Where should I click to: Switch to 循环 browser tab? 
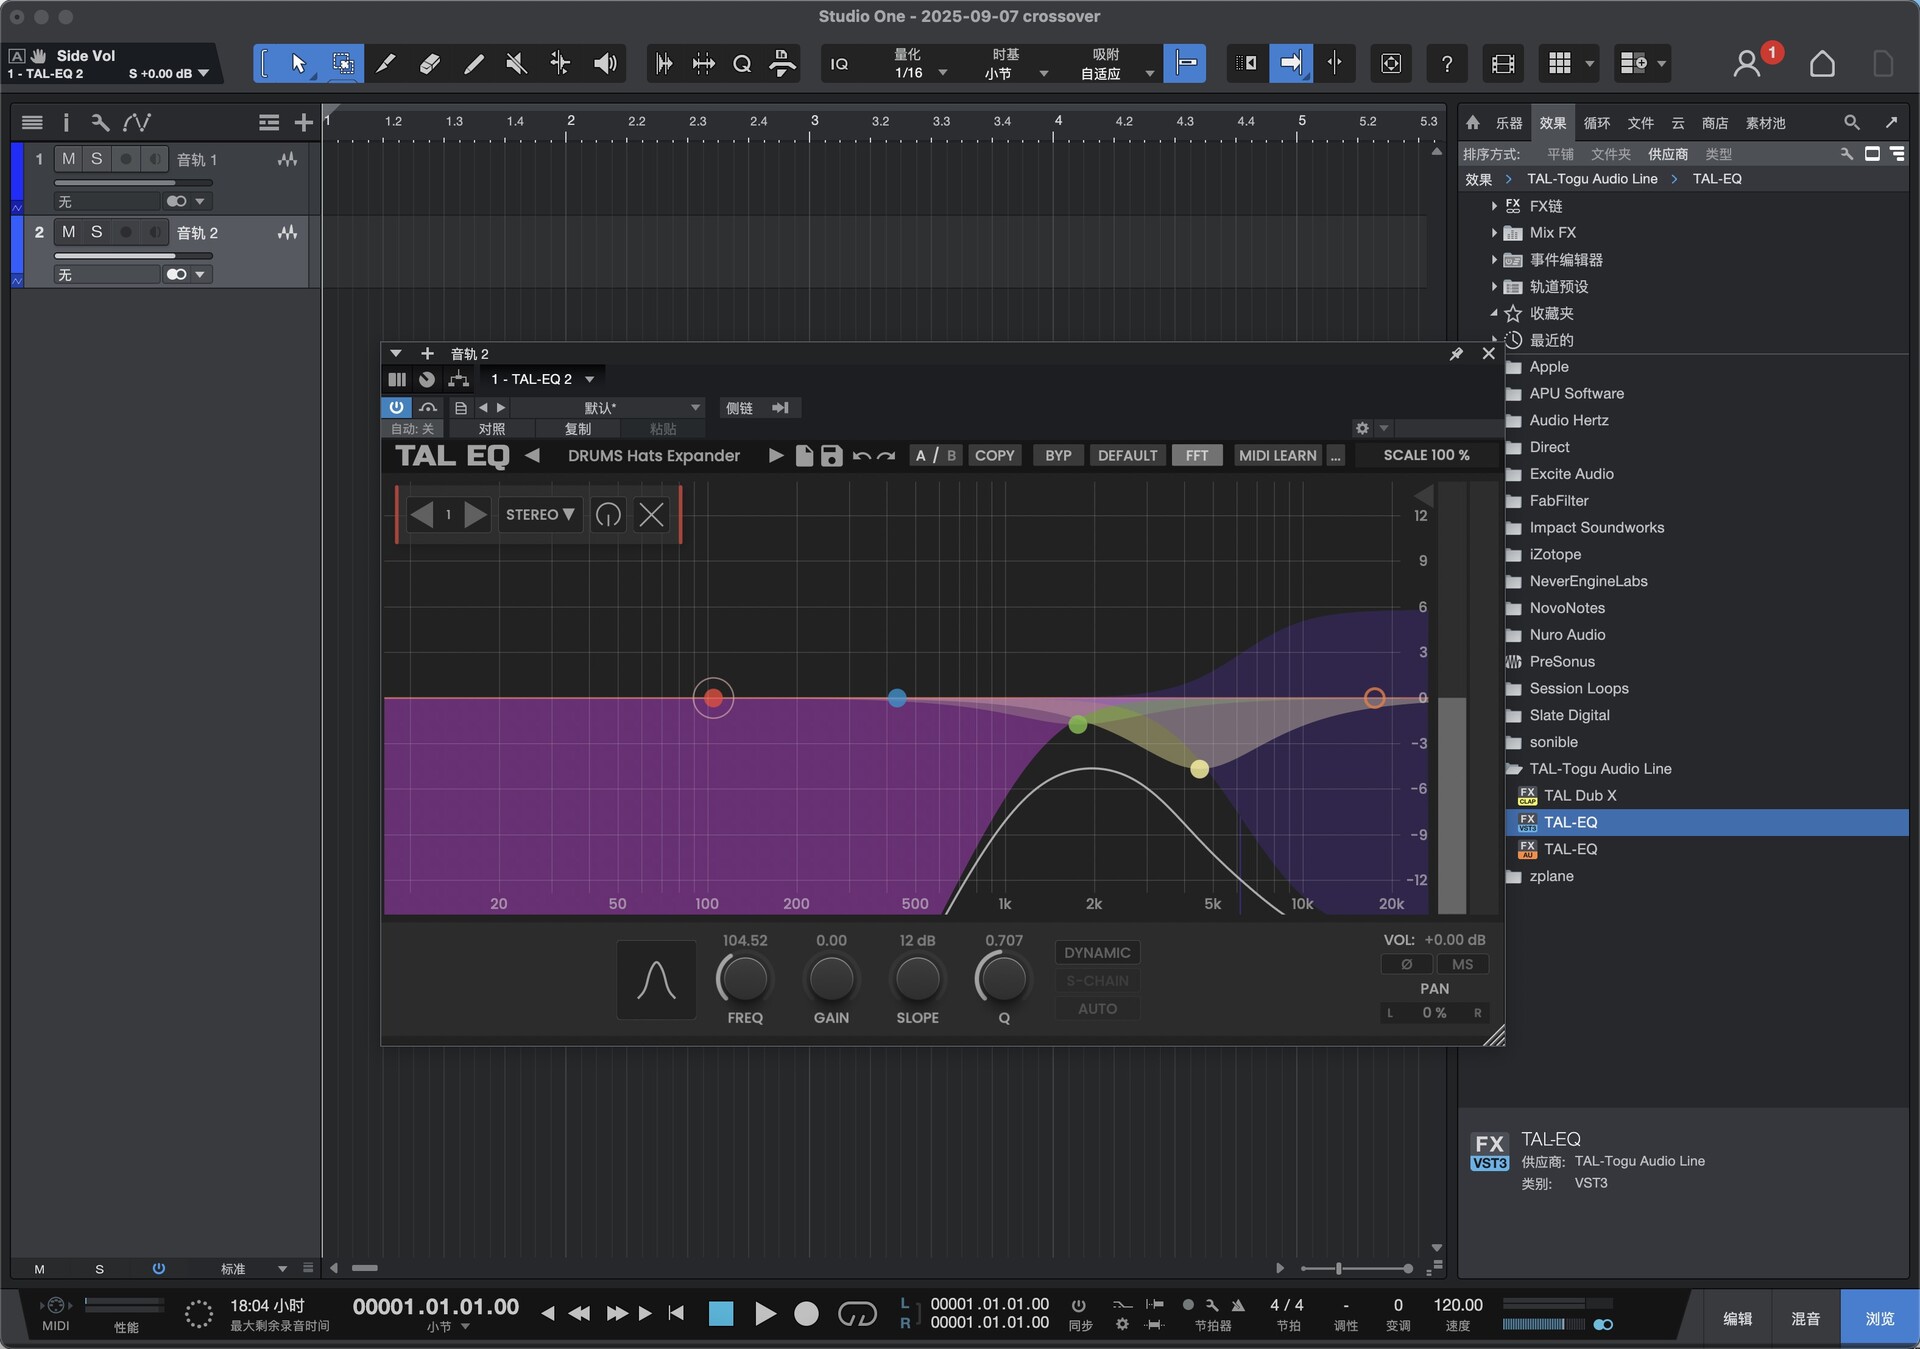pyautogui.click(x=1597, y=123)
